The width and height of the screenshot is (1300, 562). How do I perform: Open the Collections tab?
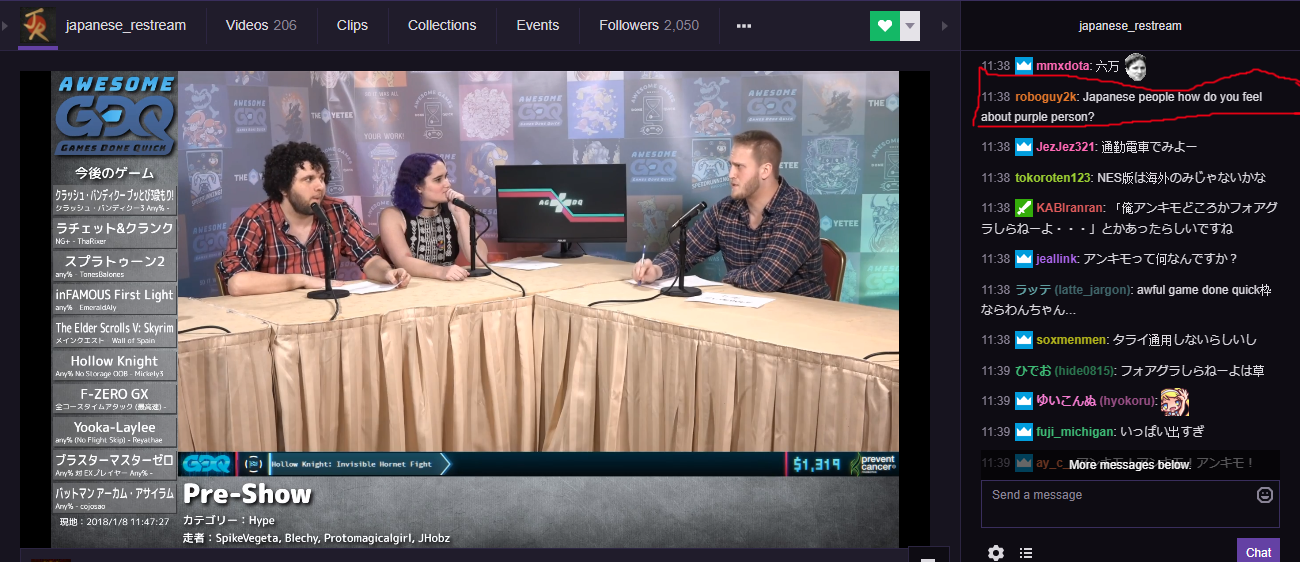[442, 25]
